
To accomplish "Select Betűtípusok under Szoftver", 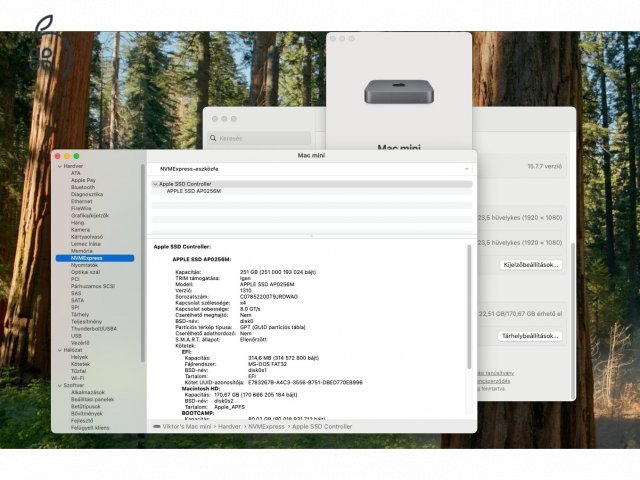I will pyautogui.click(x=86, y=407).
